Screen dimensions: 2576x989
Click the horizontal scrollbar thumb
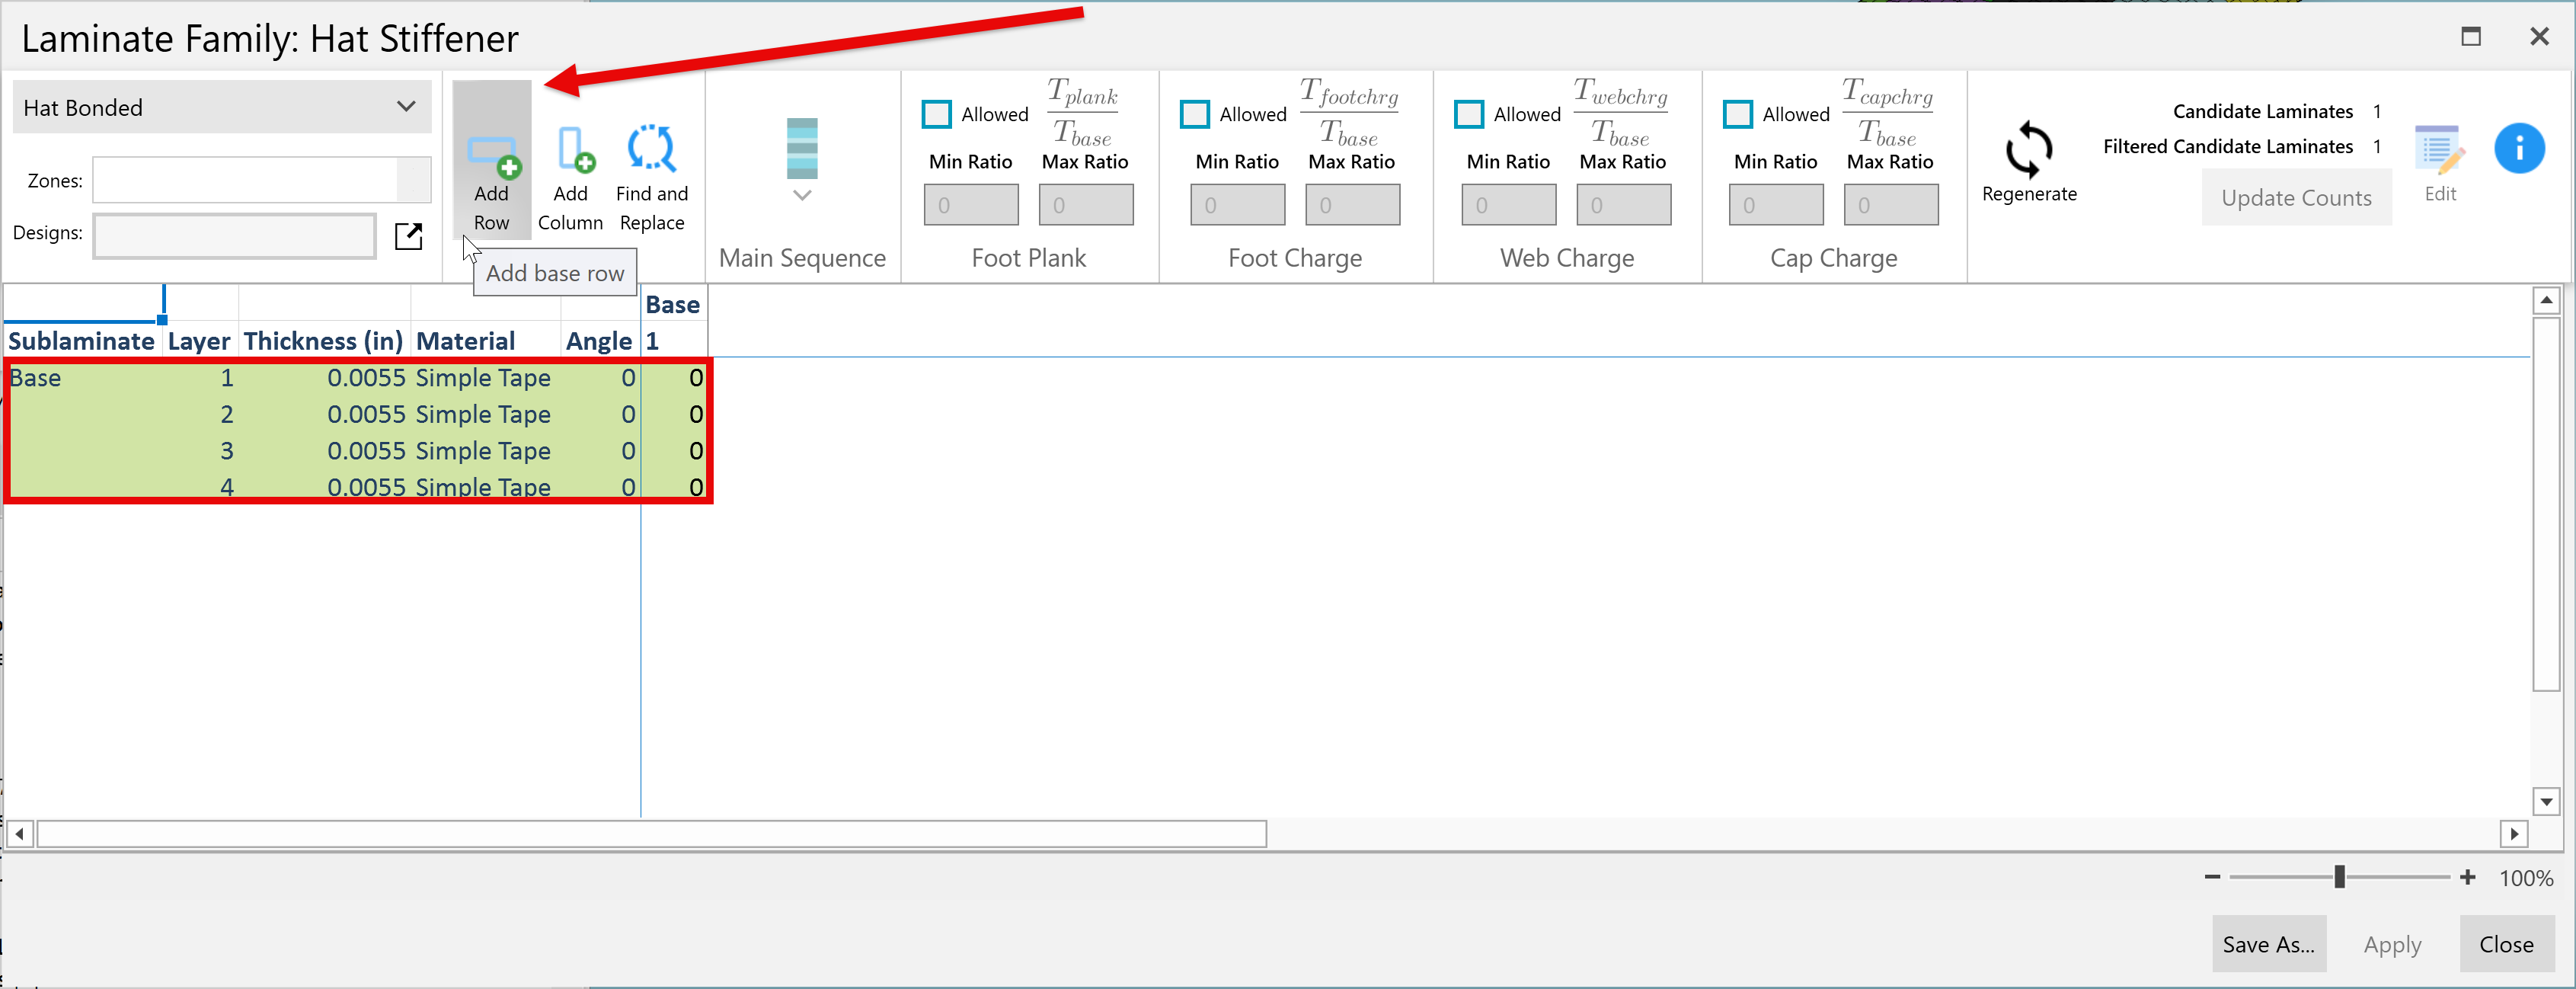click(x=652, y=833)
